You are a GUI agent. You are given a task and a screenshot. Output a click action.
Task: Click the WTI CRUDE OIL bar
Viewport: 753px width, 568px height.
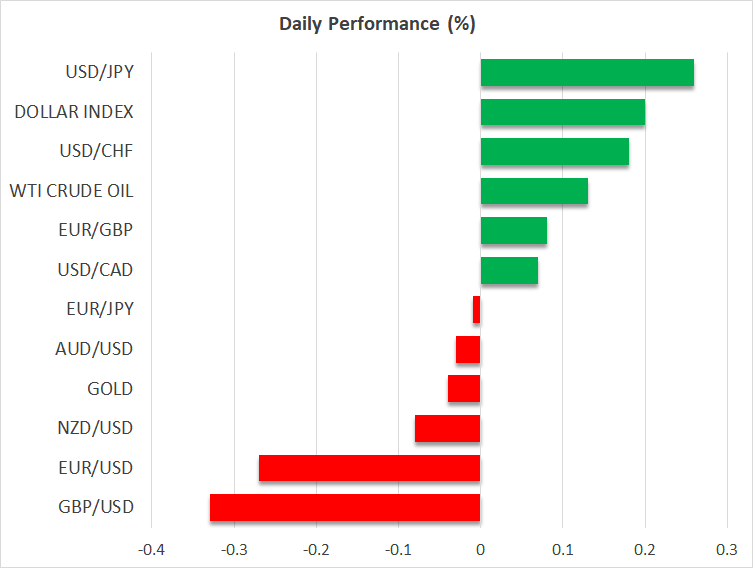click(x=534, y=191)
